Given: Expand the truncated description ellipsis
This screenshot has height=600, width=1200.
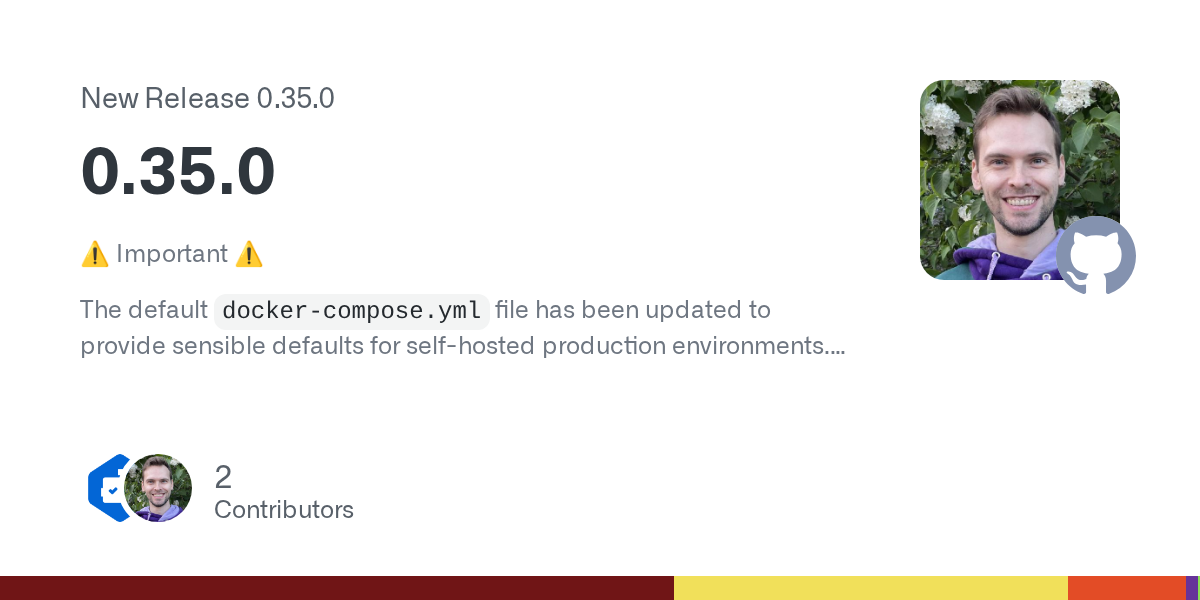Looking at the screenshot, I should click(x=838, y=348).
